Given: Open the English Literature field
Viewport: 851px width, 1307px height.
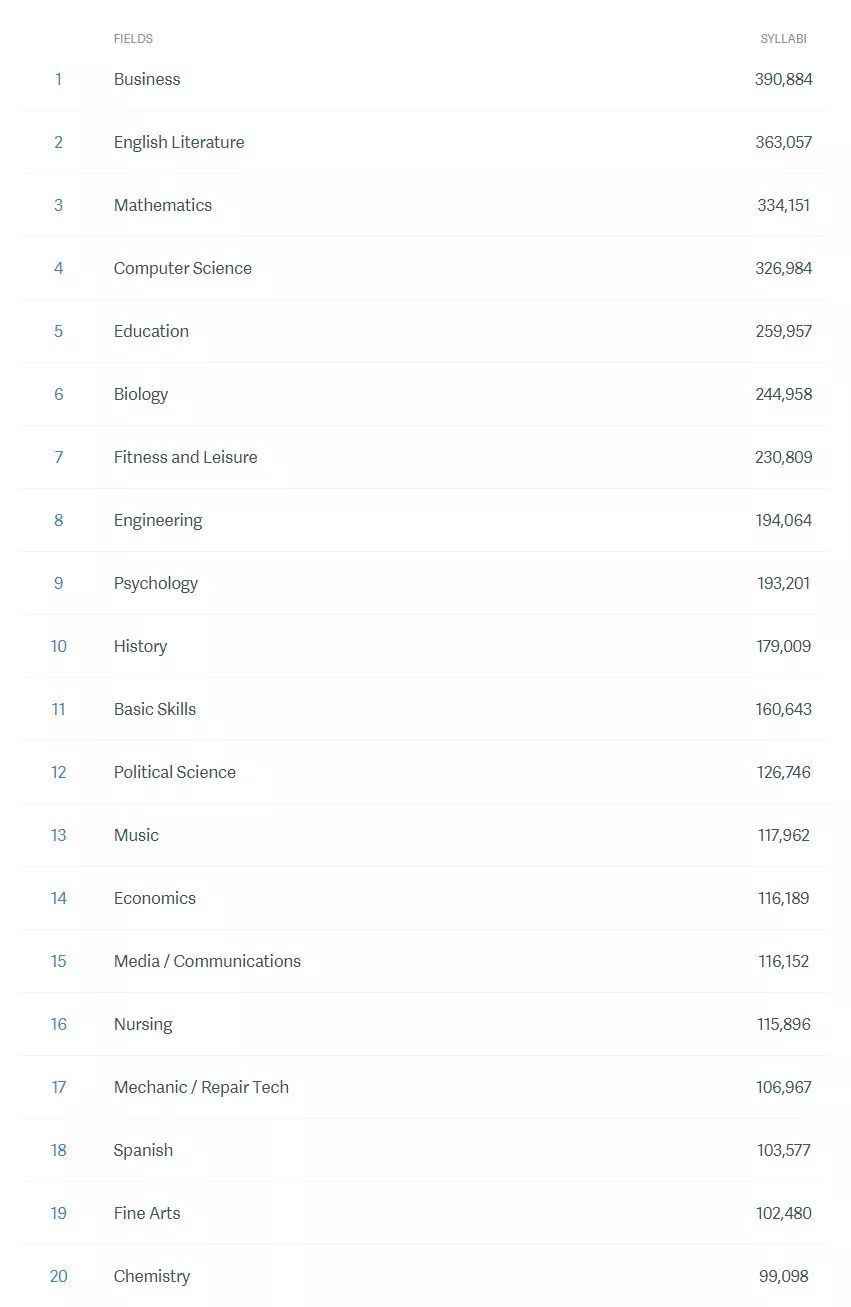Looking at the screenshot, I should point(179,142).
